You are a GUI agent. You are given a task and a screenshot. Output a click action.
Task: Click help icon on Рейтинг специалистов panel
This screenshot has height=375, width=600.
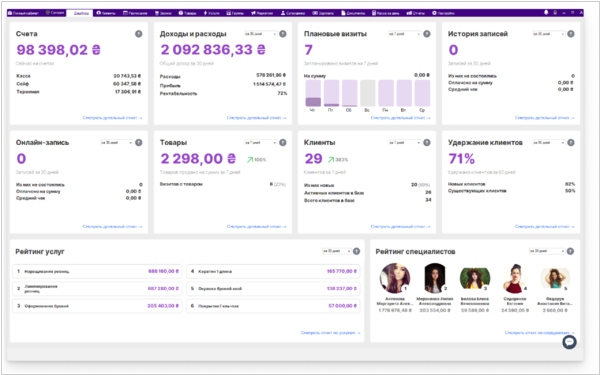570,251
